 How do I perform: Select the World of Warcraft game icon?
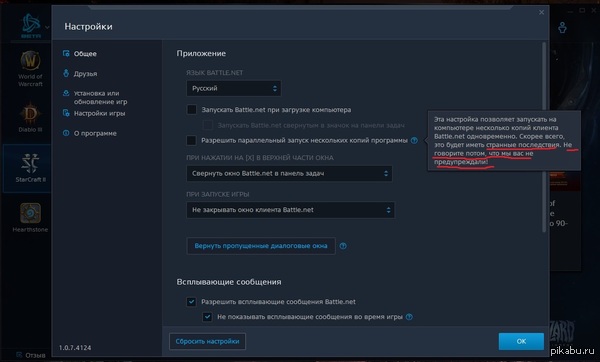pos(30,60)
